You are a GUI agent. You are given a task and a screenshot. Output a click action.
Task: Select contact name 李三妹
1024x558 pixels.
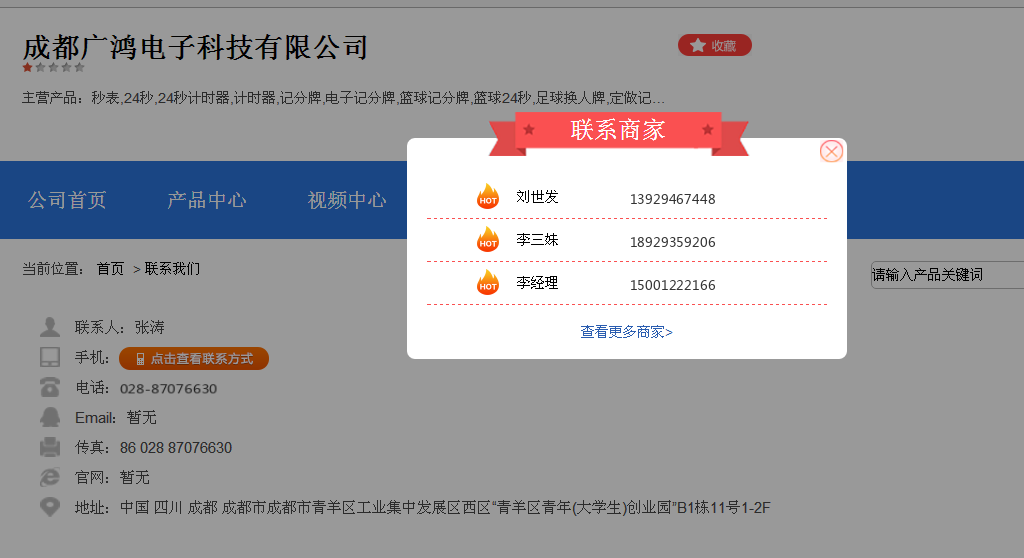(537, 240)
